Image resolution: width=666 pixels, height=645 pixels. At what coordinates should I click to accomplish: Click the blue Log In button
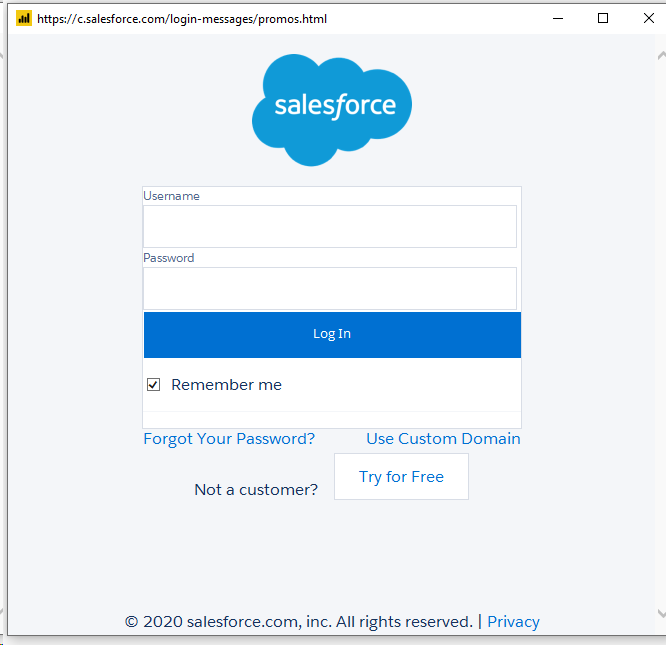332,335
